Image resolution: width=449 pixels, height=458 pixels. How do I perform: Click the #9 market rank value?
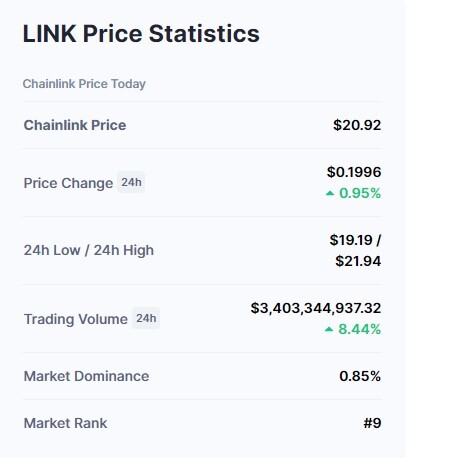(x=372, y=423)
